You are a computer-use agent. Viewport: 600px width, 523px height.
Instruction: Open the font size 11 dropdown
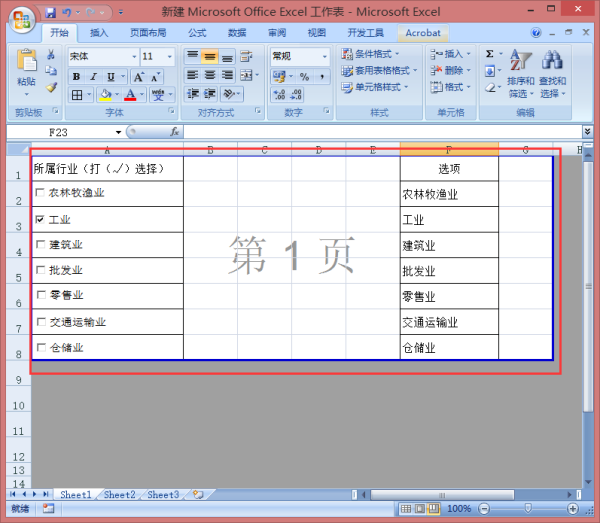tap(170, 57)
